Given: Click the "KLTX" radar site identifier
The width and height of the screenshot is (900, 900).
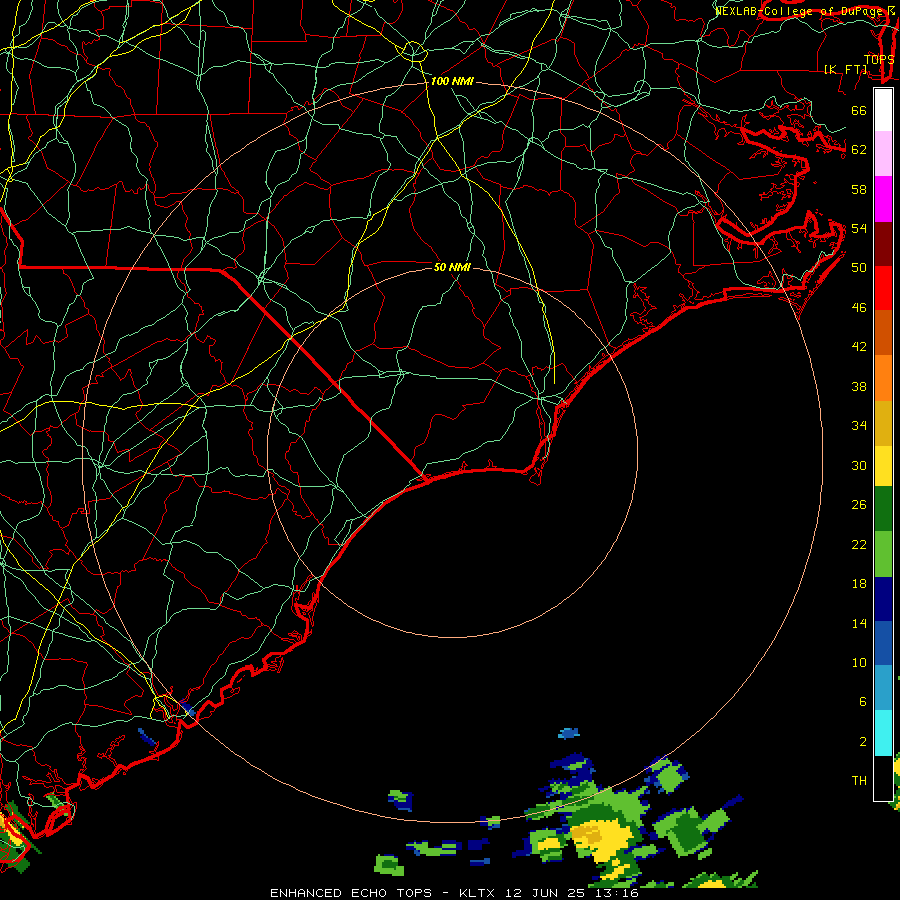Looking at the screenshot, I should [x=479, y=893].
